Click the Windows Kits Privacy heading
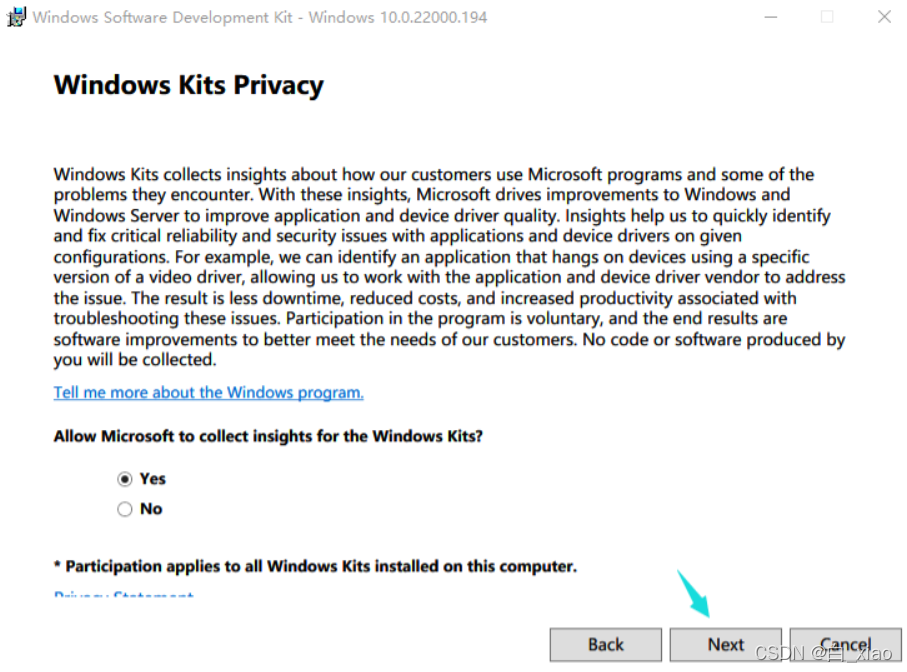Screen dimensions: 907x672 188,85
